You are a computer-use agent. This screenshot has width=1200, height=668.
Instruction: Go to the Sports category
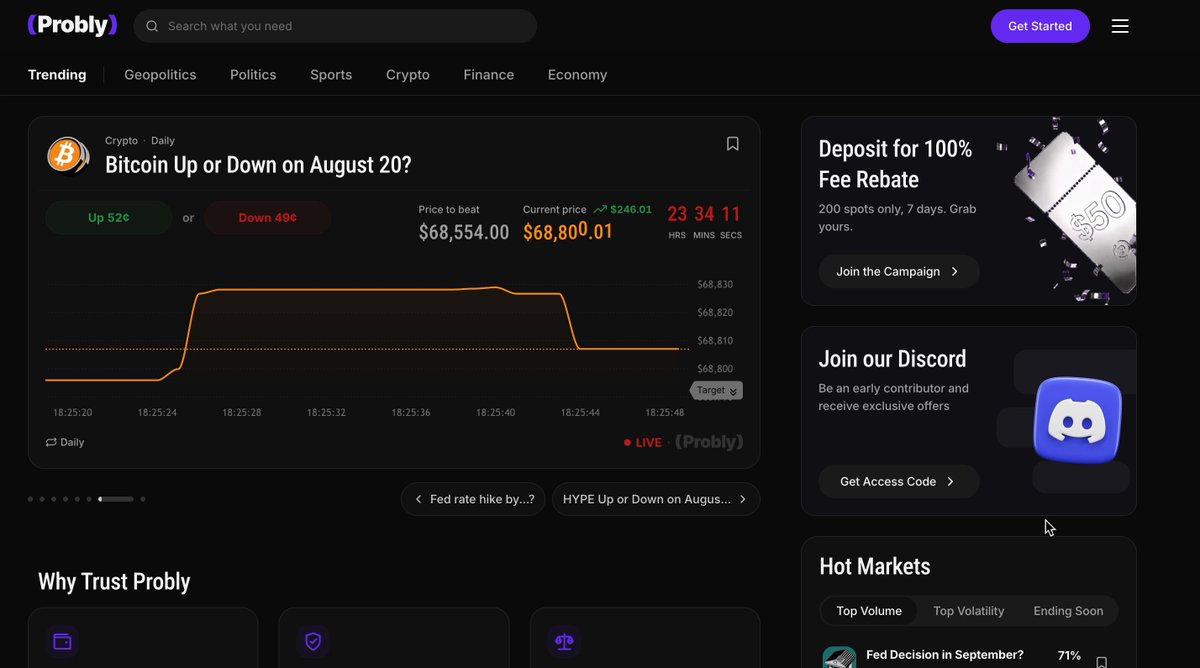coord(331,75)
